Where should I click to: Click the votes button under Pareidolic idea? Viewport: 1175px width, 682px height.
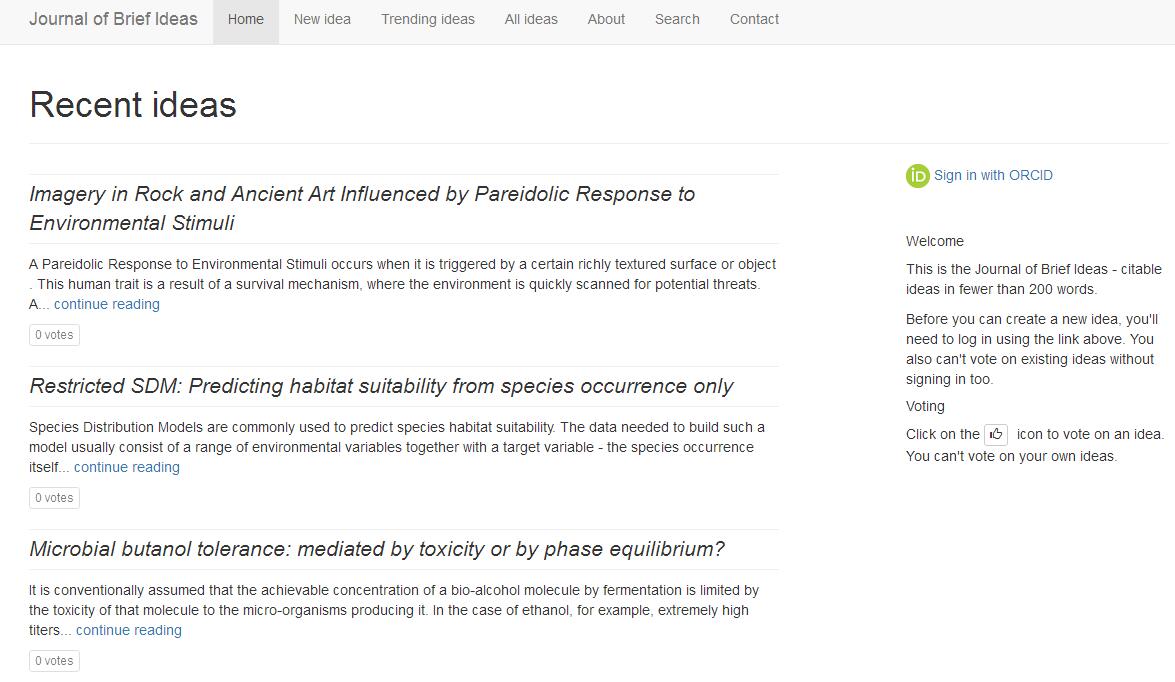[x=54, y=335]
